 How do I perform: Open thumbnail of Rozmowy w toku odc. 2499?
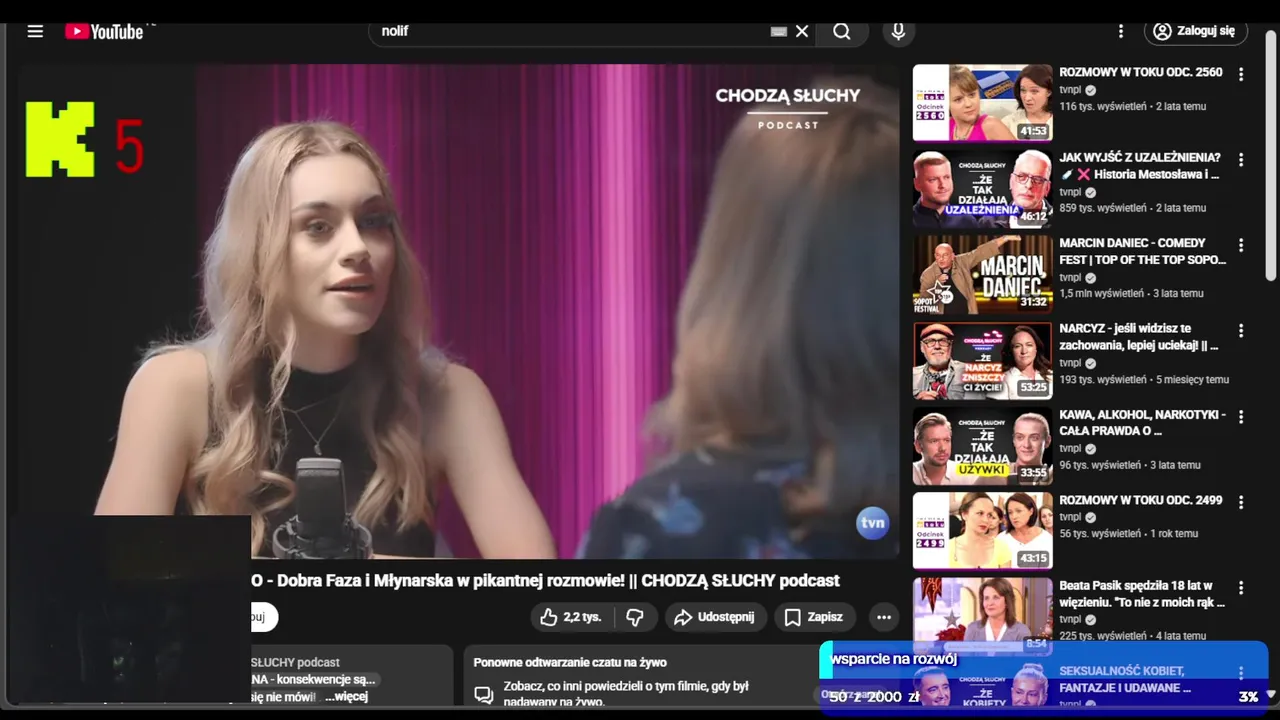click(982, 531)
